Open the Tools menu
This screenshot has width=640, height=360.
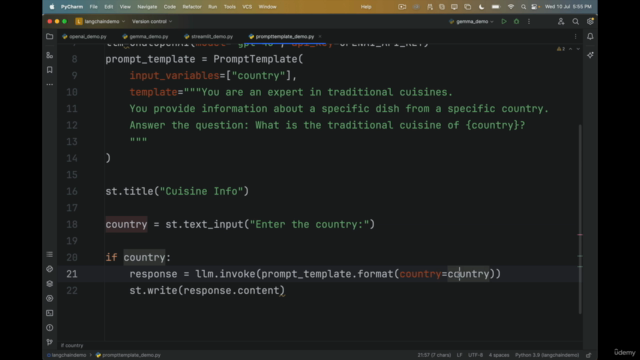click(229, 7)
